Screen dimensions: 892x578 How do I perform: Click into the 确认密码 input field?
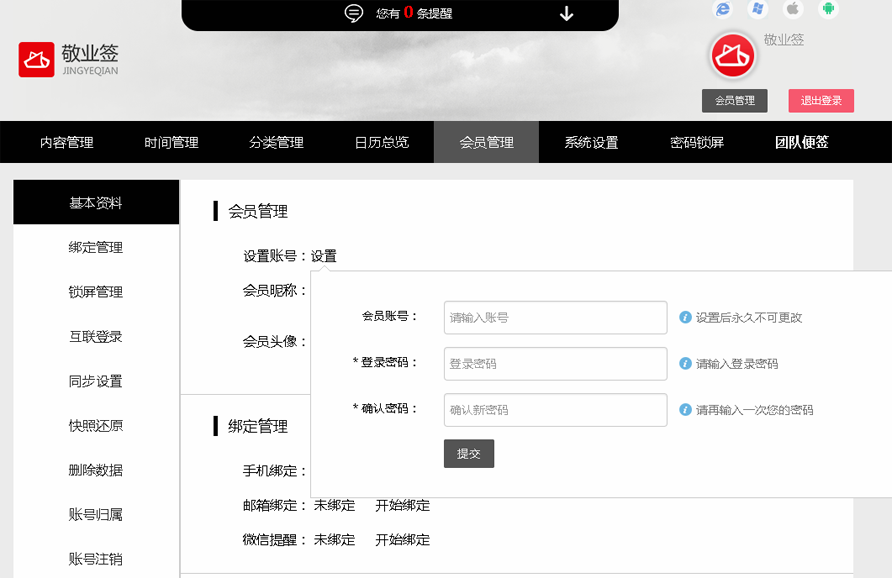tap(555, 410)
